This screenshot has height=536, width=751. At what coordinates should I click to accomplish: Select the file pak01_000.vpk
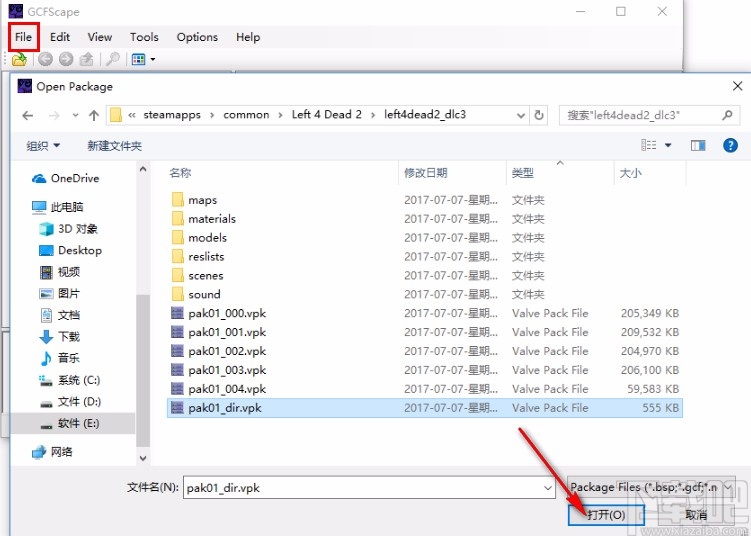(x=425, y=313)
